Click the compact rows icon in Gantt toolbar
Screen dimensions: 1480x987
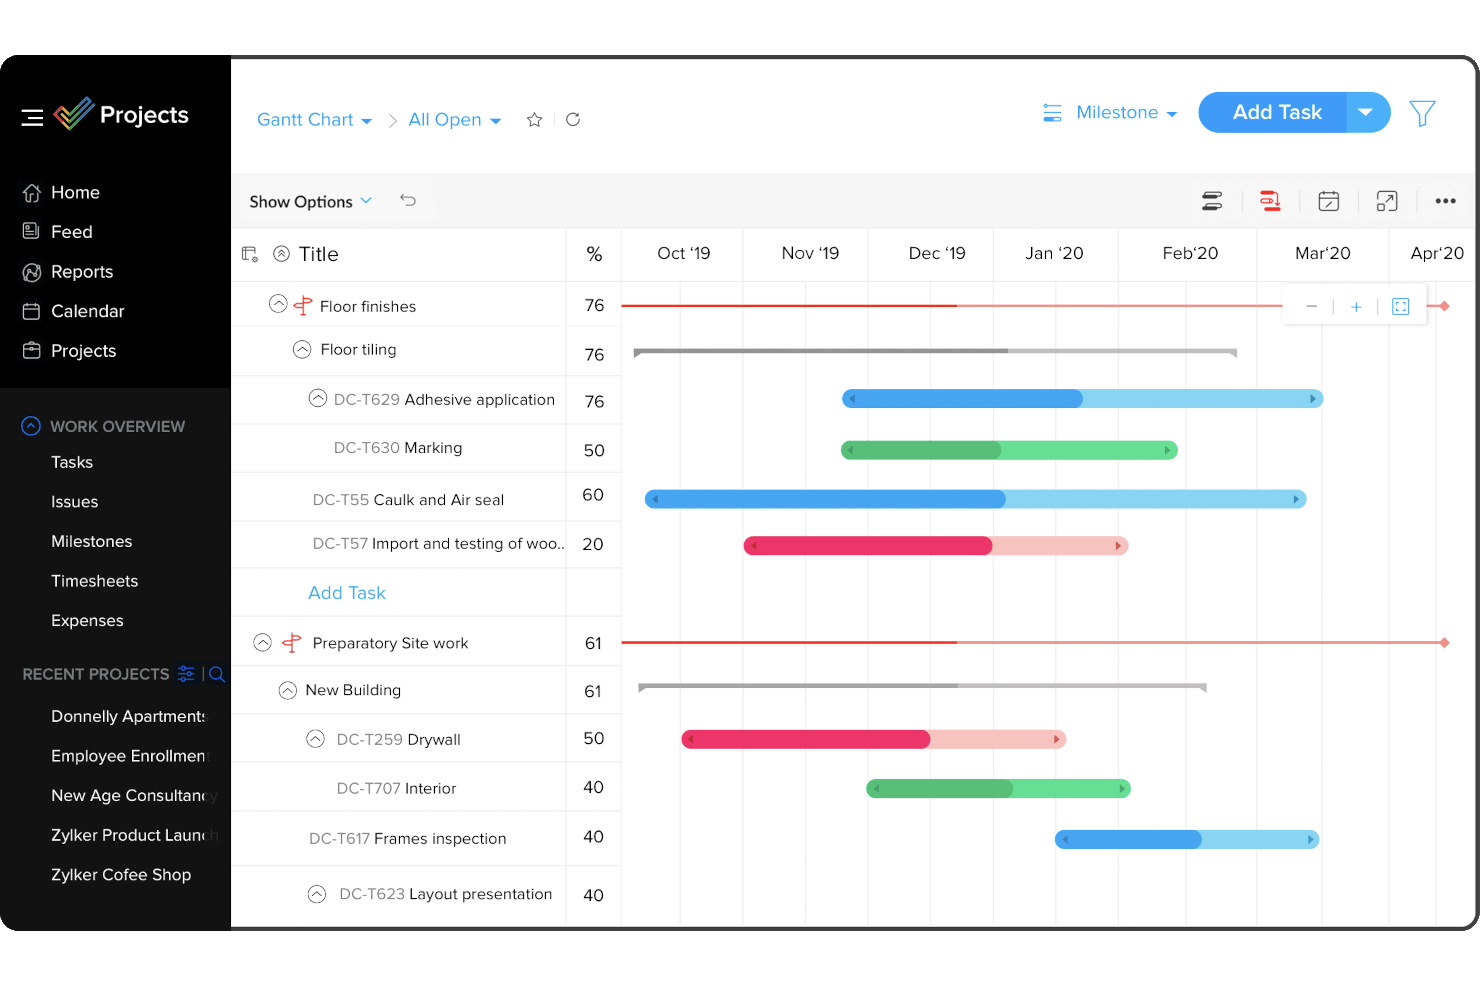click(1212, 201)
